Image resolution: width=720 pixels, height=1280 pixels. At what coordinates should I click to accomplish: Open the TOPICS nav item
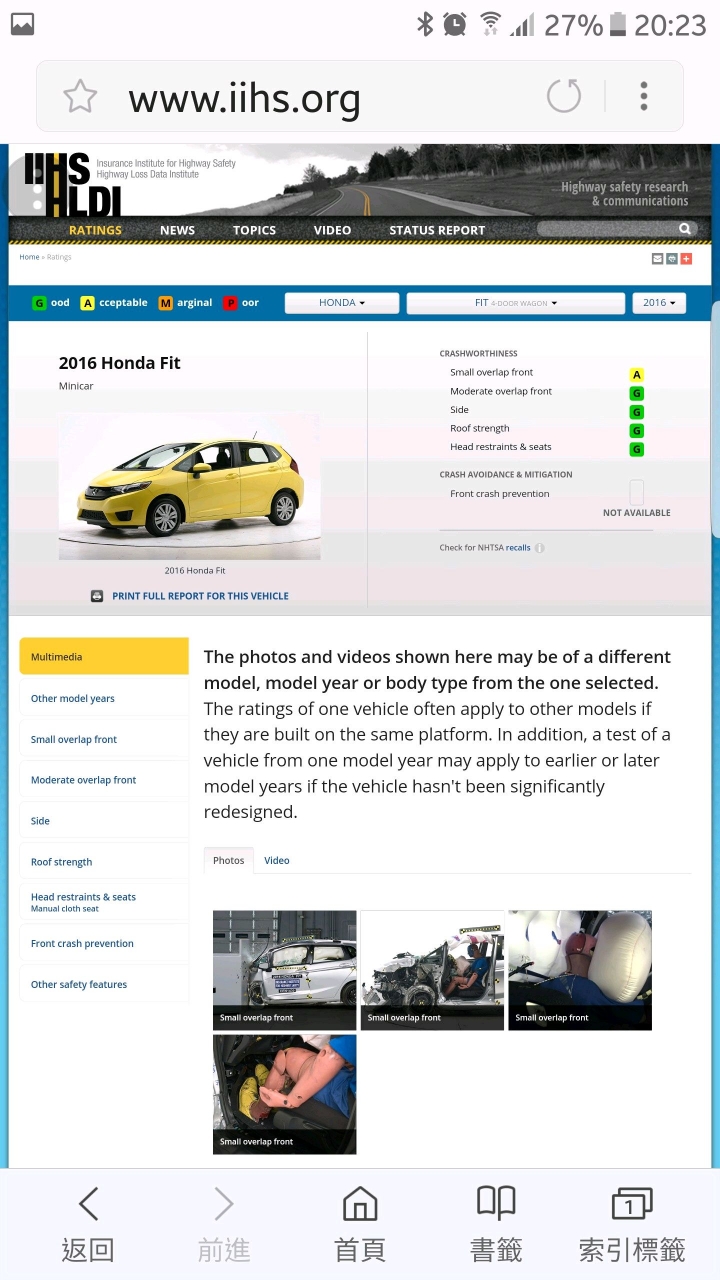click(x=254, y=230)
